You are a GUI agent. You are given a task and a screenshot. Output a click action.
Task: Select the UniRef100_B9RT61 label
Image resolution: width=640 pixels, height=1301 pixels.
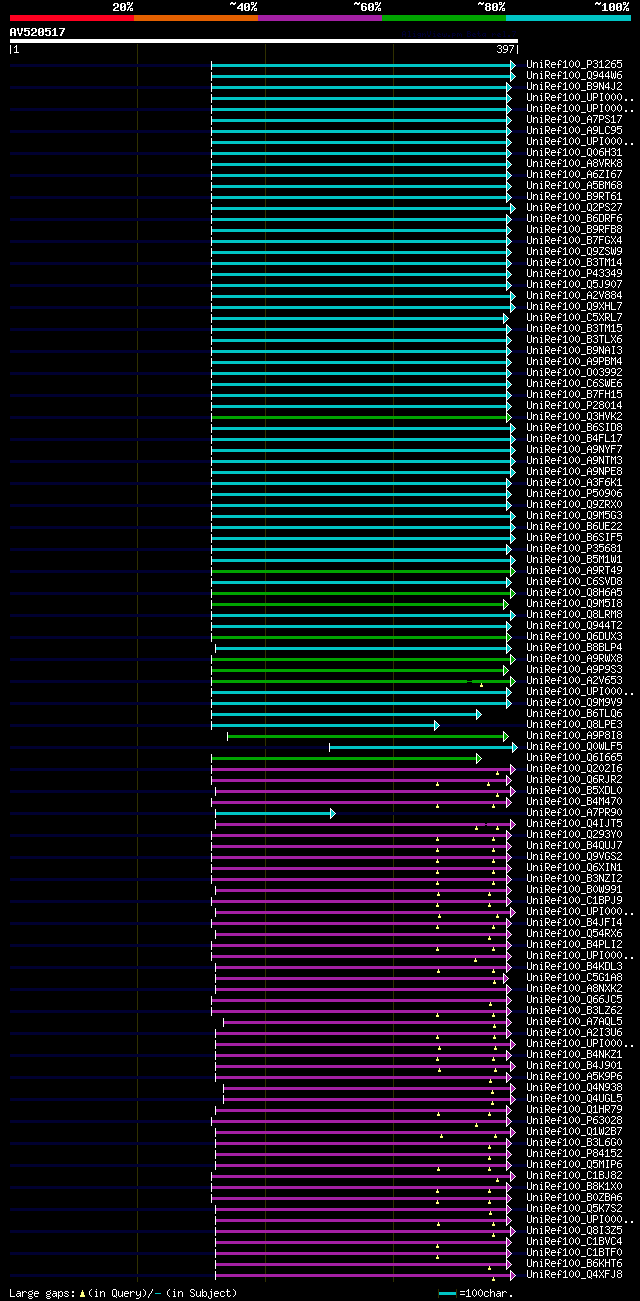[574, 197]
